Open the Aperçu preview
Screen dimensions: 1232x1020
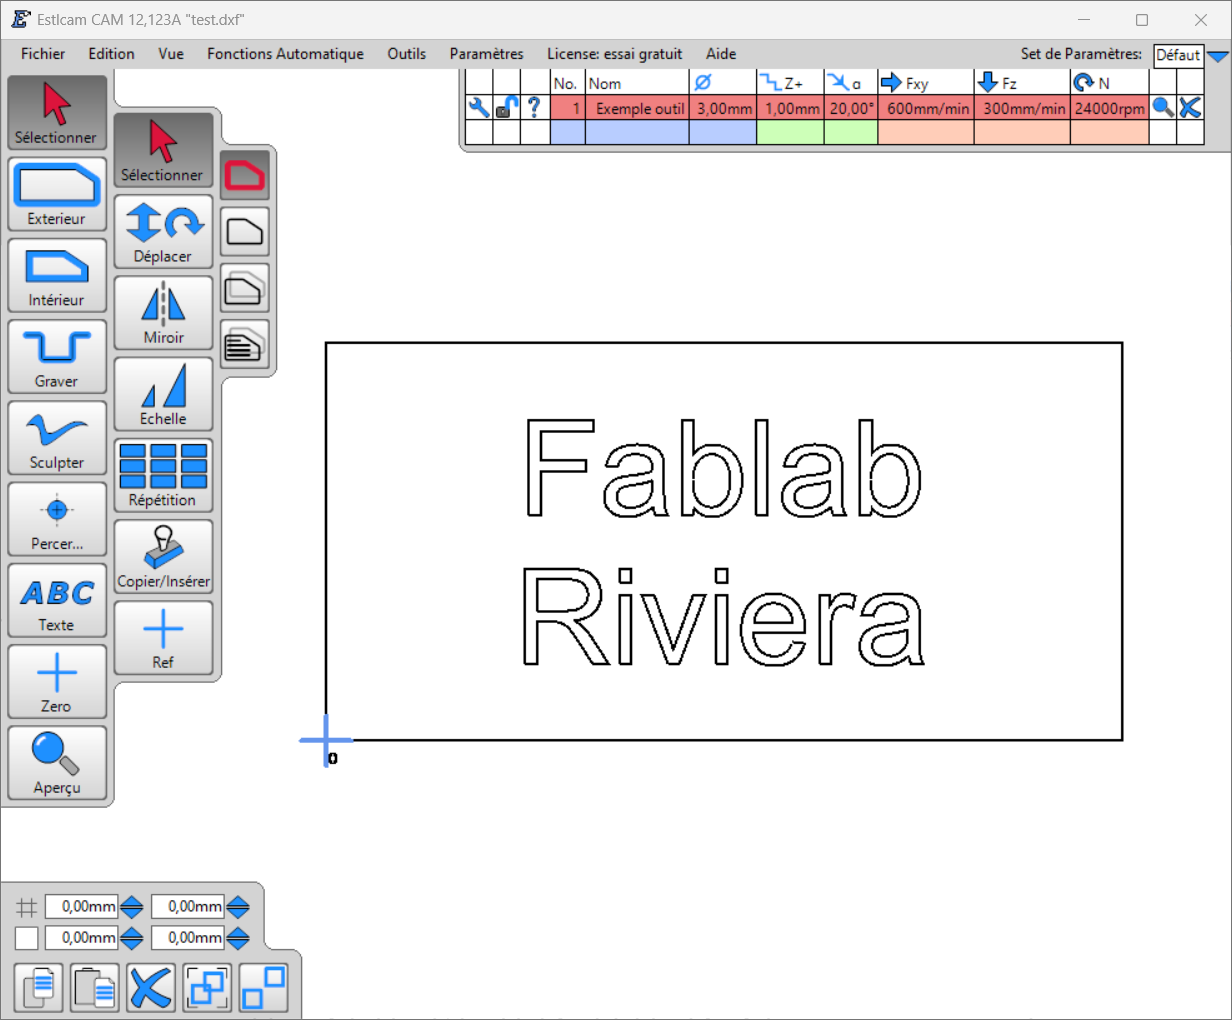pos(57,763)
